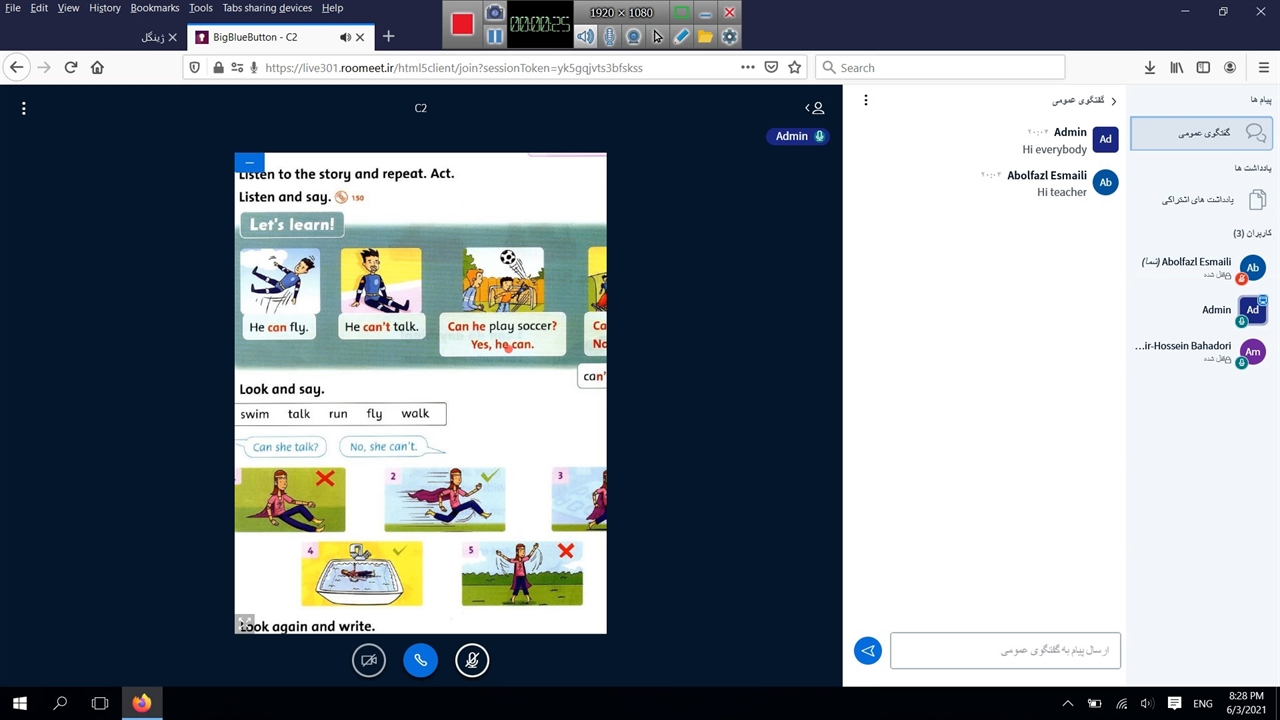Pause the screen recording
1280x720 pixels.
pyautogui.click(x=494, y=36)
